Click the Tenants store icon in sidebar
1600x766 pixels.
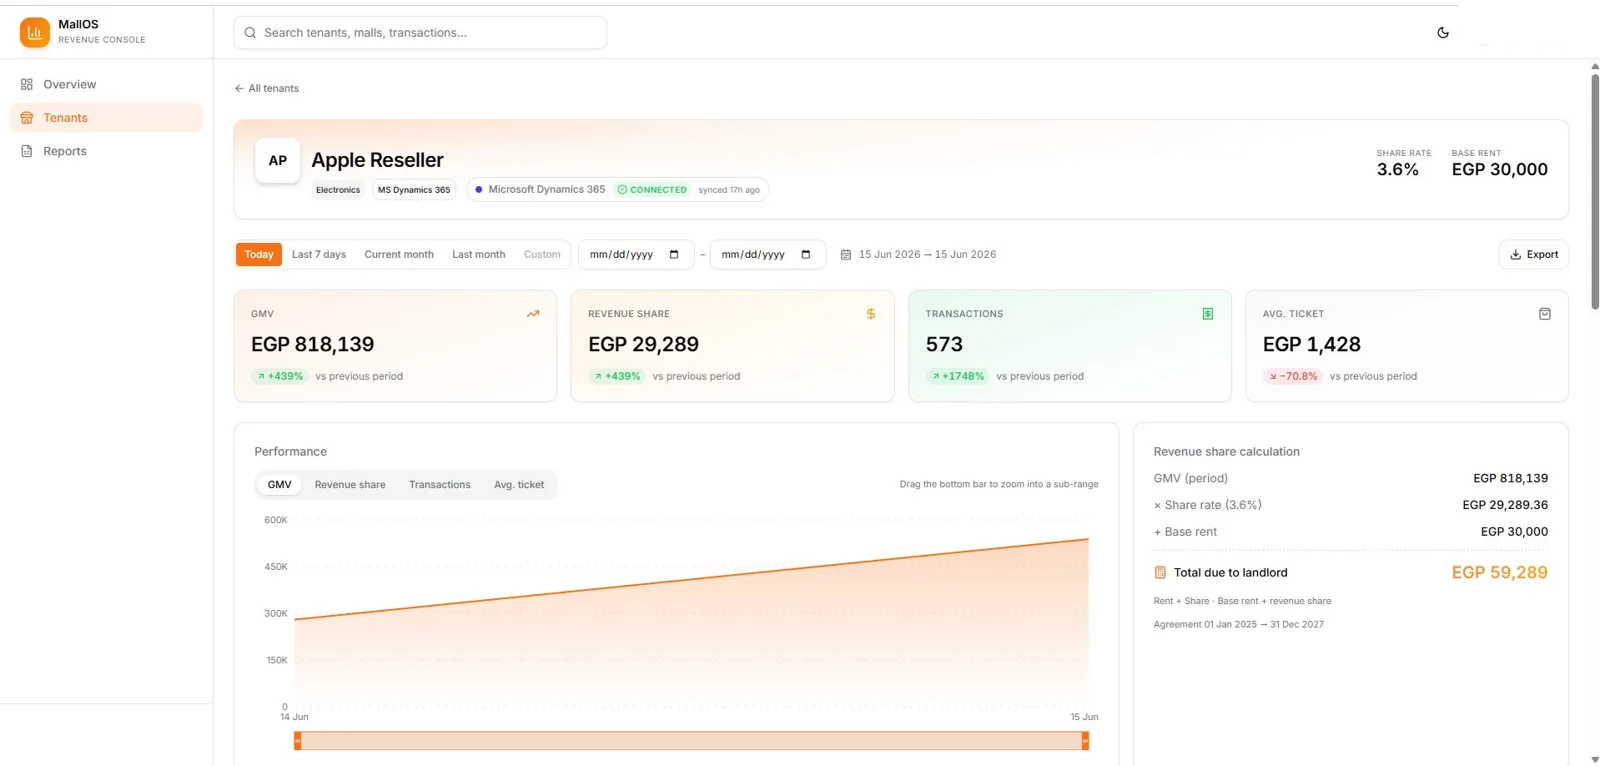coord(27,117)
